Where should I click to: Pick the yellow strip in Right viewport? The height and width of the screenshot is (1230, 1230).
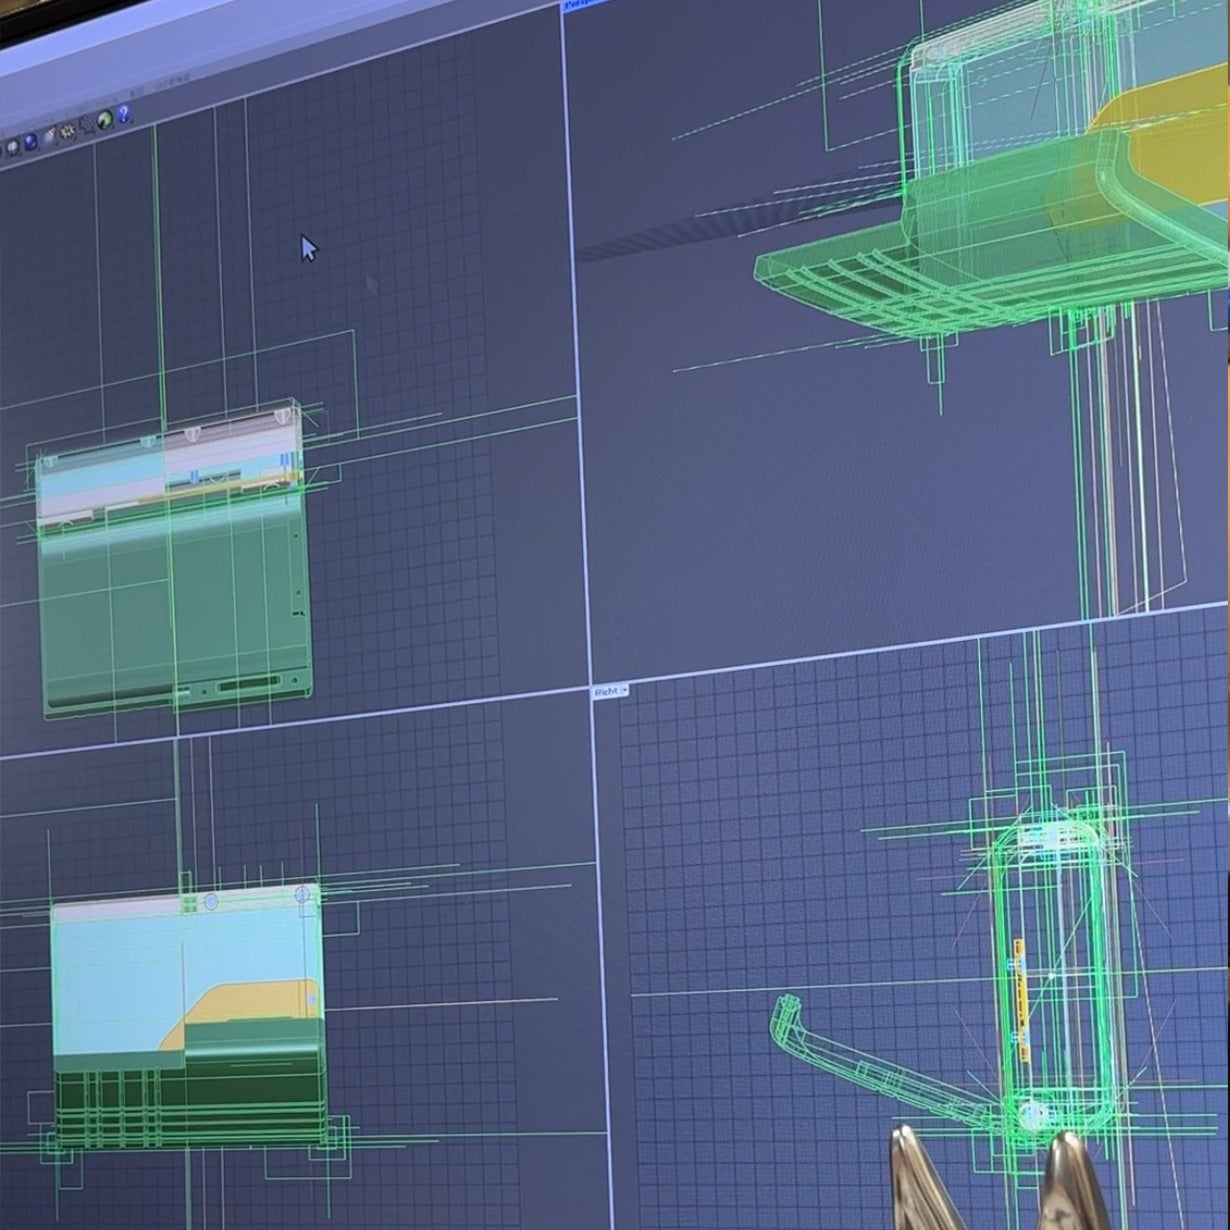click(1021, 1000)
